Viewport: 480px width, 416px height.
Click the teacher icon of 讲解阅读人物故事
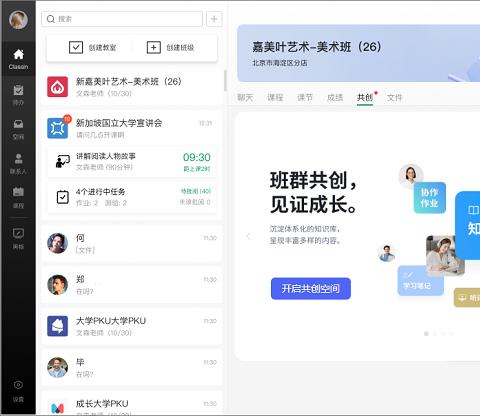(62, 162)
